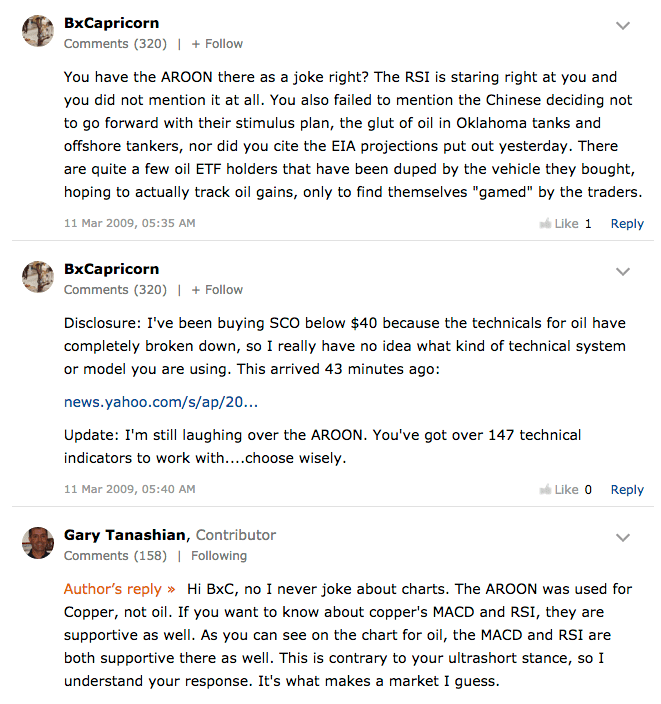Screen dimensions: 661x704
Task: Open Gary Tanashian's contributor name link
Action: point(125,535)
